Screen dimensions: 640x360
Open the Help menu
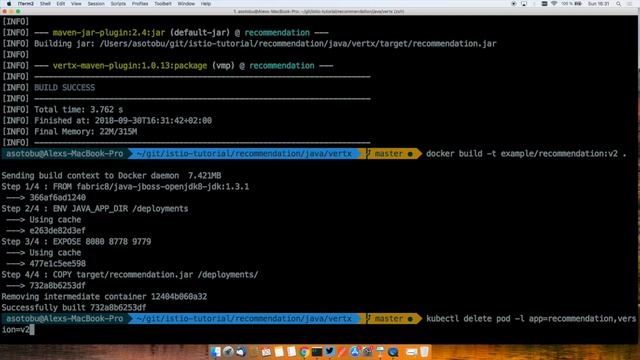click(x=206, y=4)
